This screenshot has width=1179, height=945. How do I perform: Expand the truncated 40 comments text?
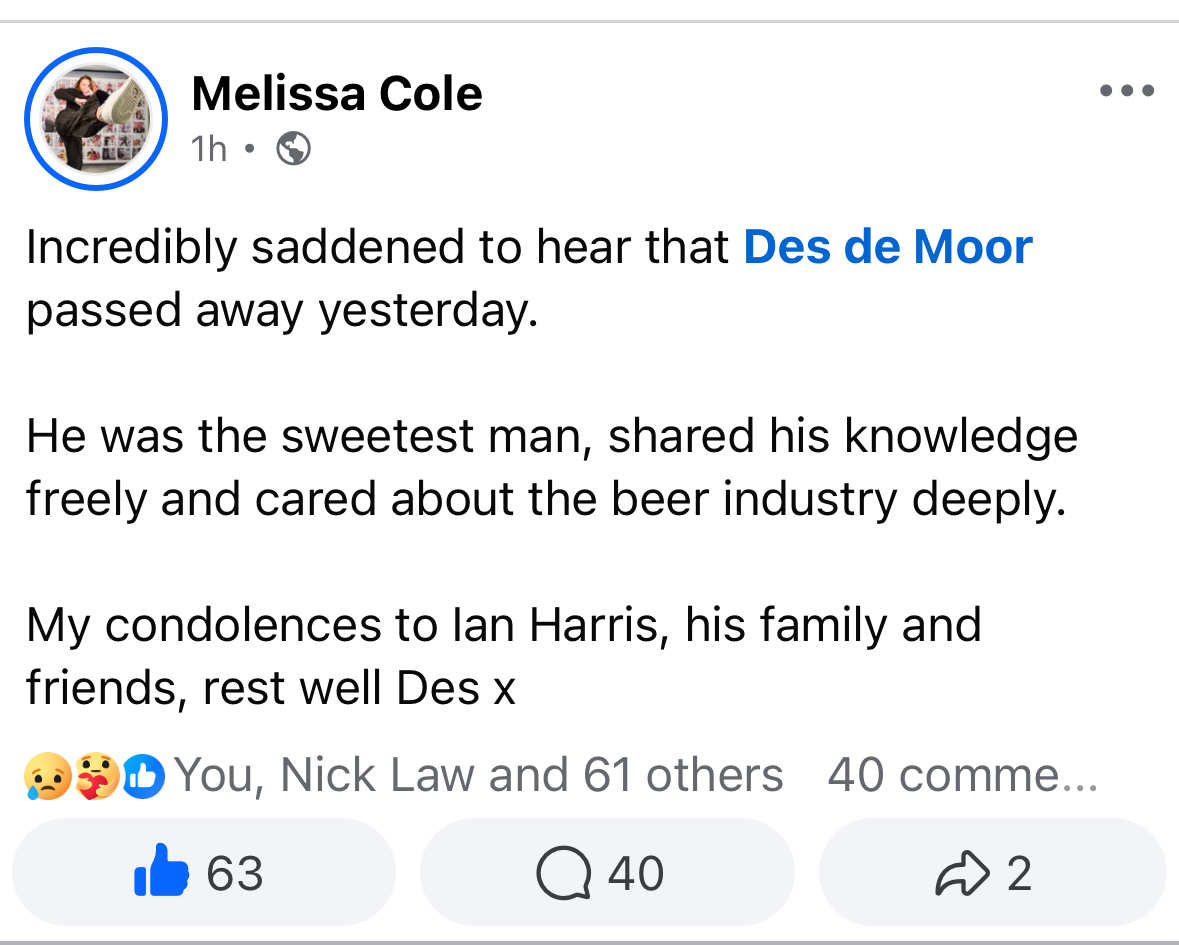pos(962,776)
